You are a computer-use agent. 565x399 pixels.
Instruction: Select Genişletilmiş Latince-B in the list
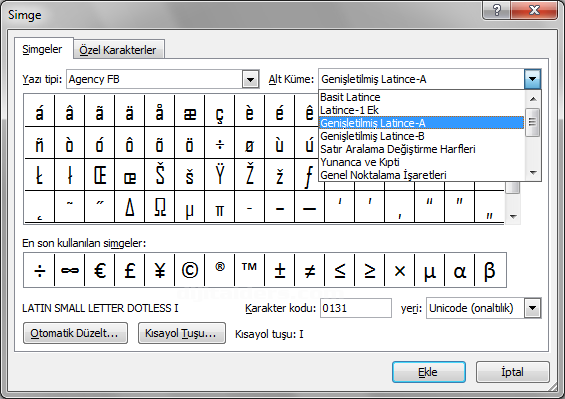[x=421, y=136]
